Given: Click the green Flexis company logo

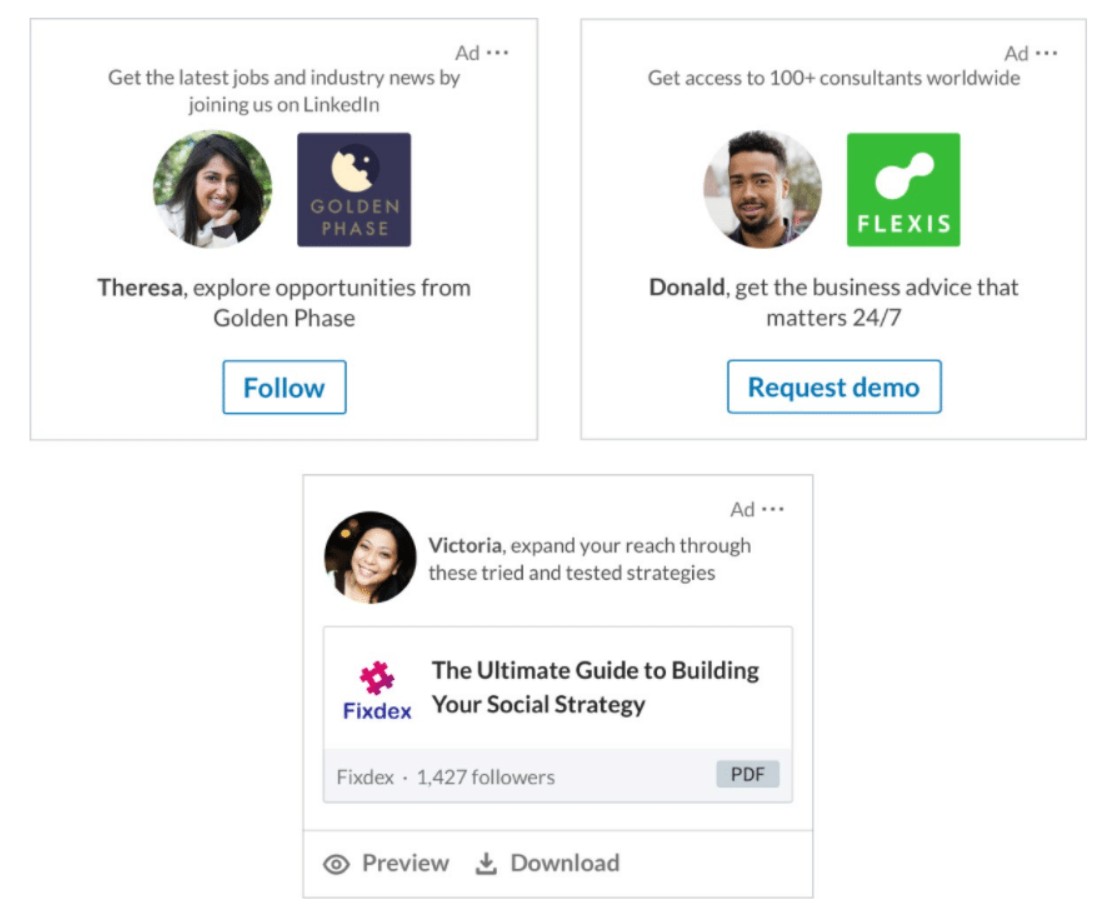Looking at the screenshot, I should click(903, 188).
